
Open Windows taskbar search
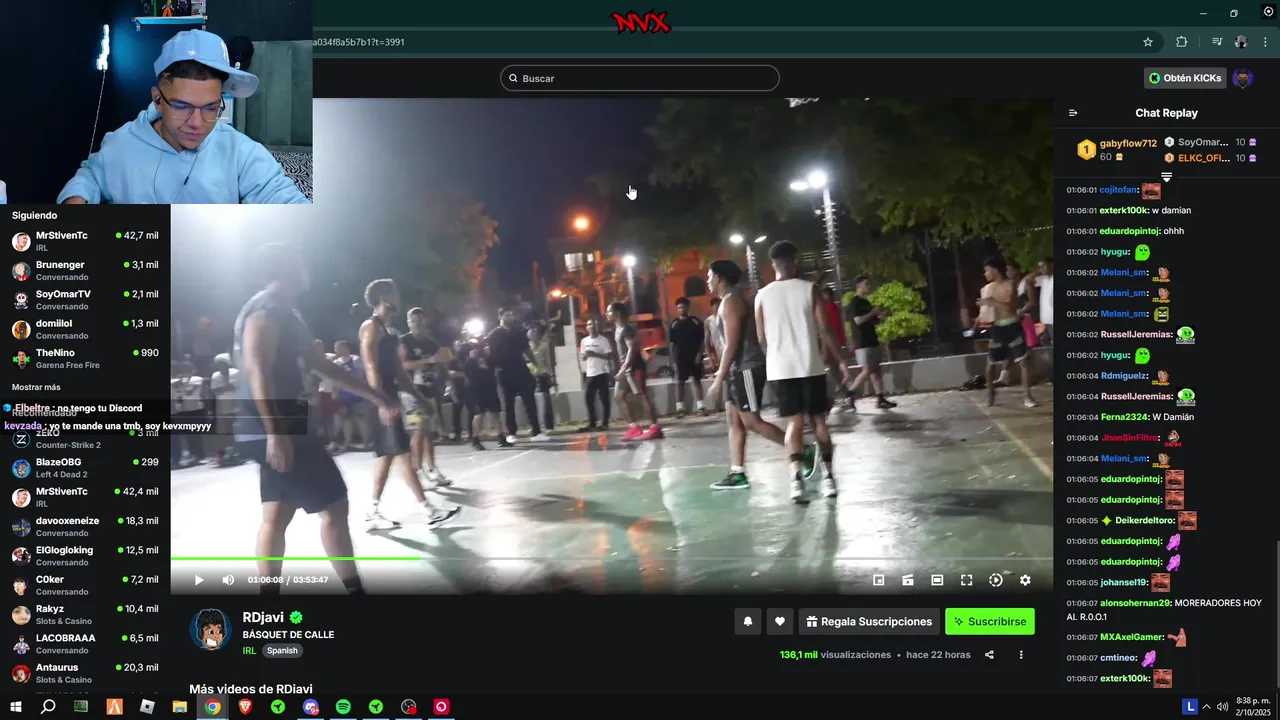pos(48,707)
